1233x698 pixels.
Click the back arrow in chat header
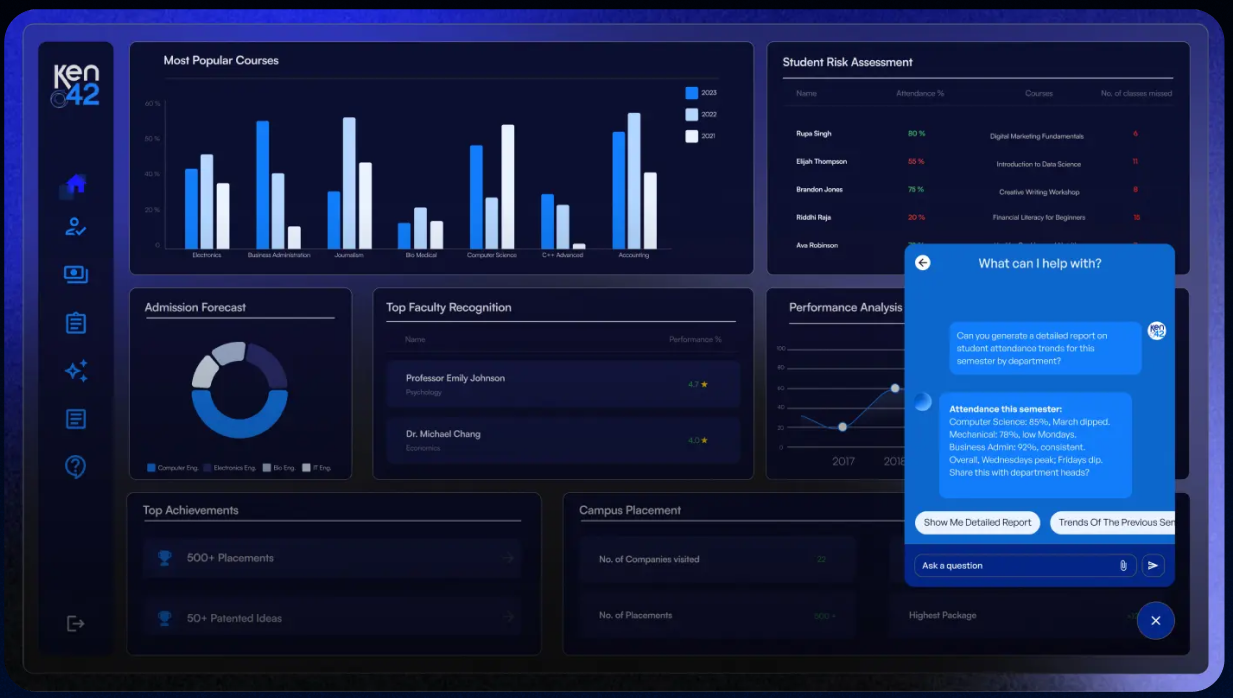point(923,263)
